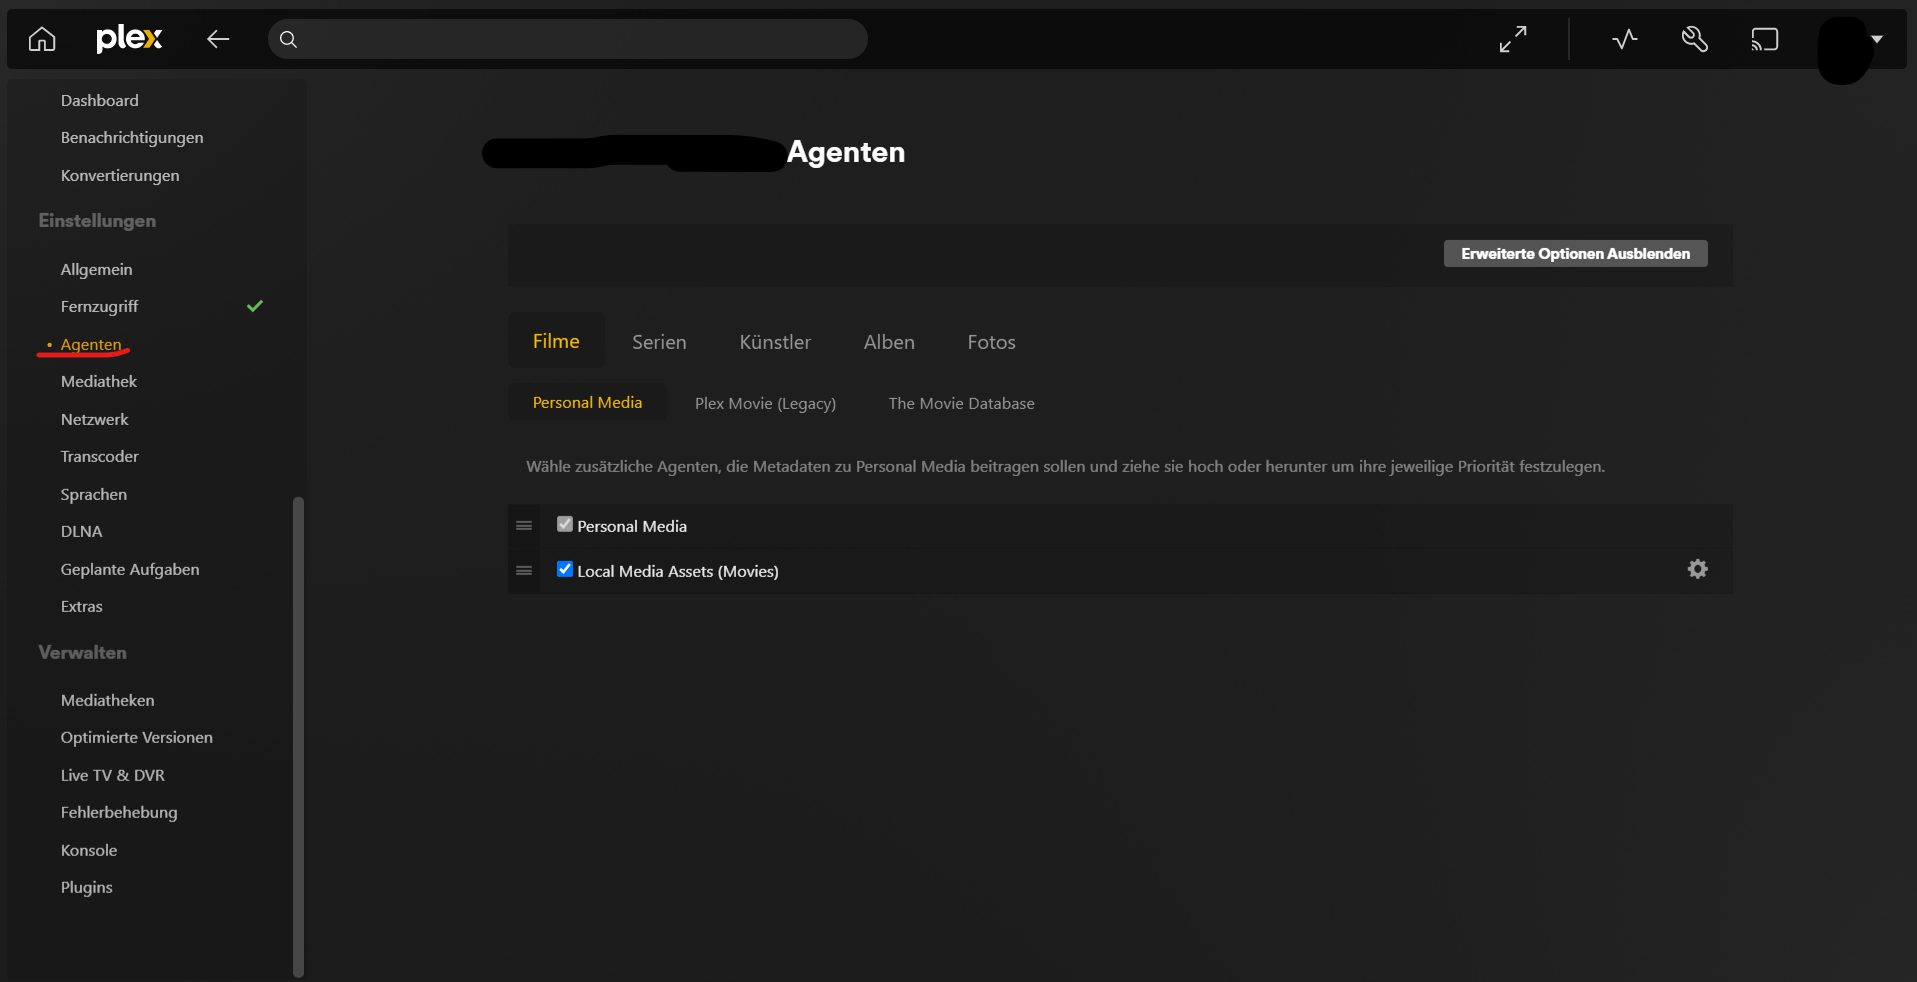Toggle Local Media Assets (Movies) checkbox
Screen dimensions: 1917x982
coord(565,569)
